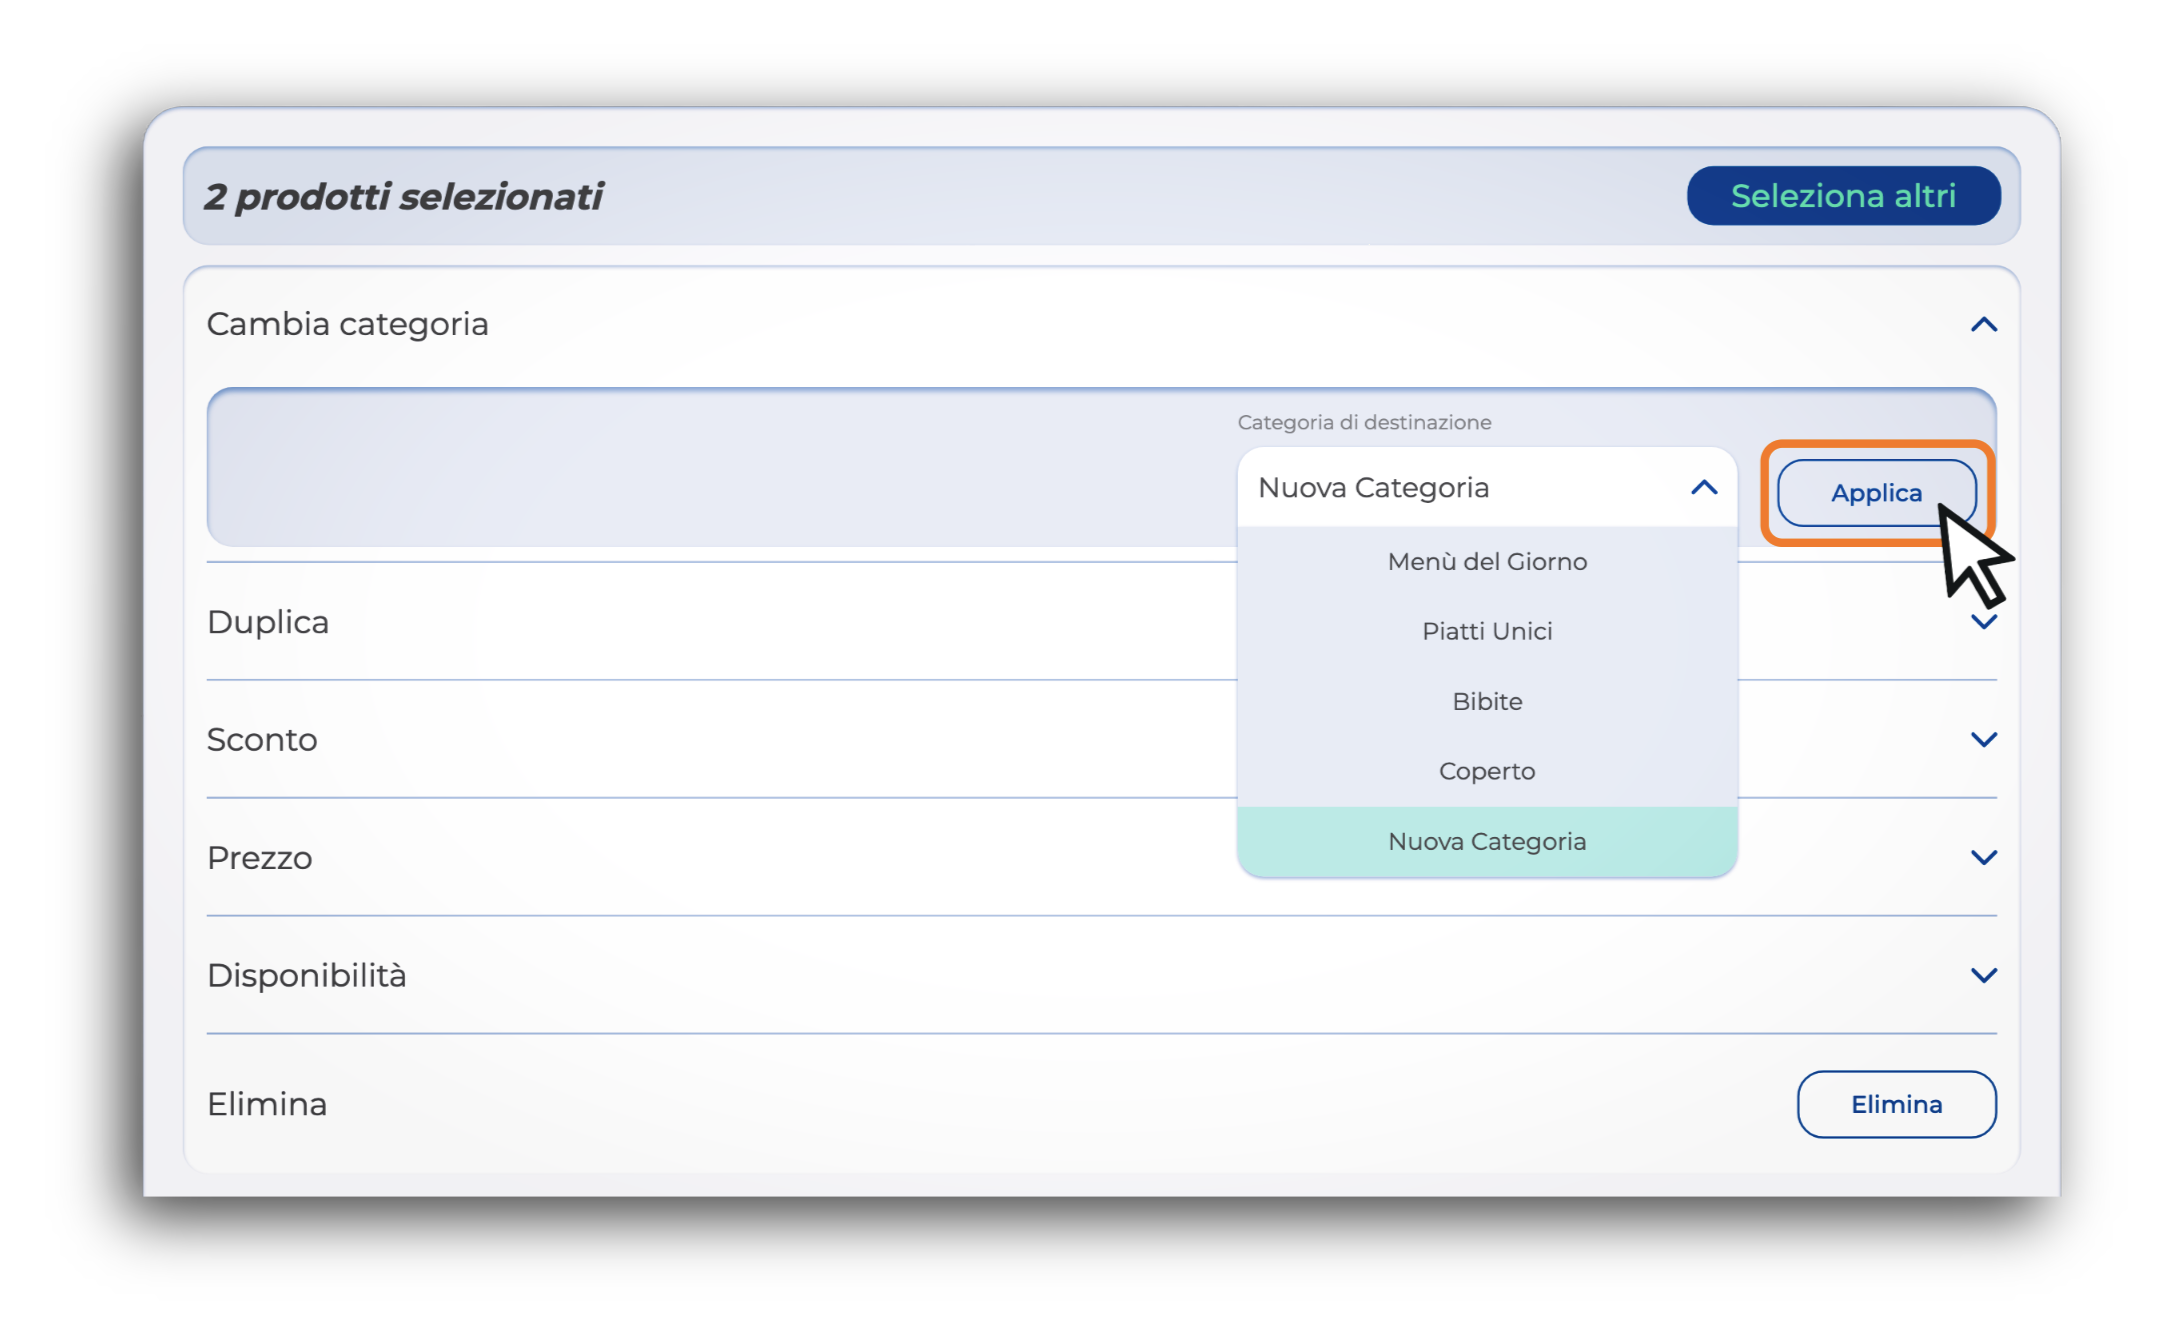Screen dimensions: 2178x1324
Task: Close the Nuova Categoria dropdown arrow
Action: coord(1704,488)
